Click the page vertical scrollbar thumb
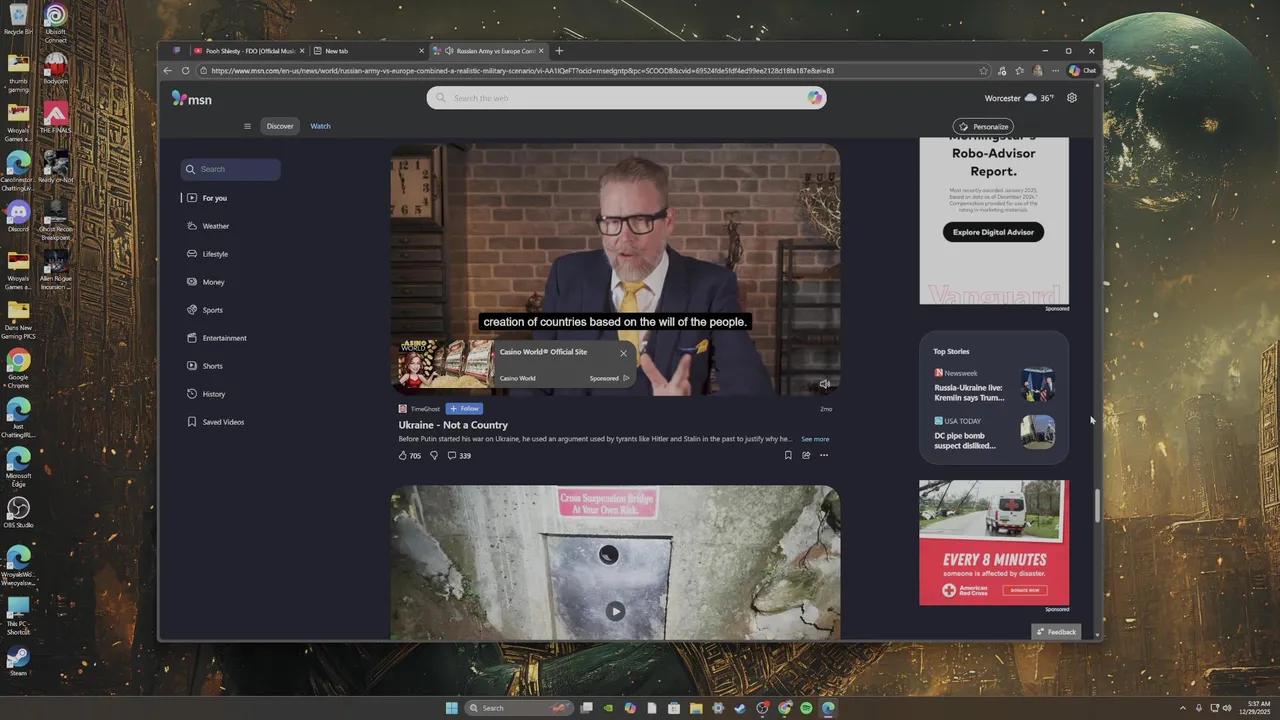1280x720 pixels. [1097, 505]
